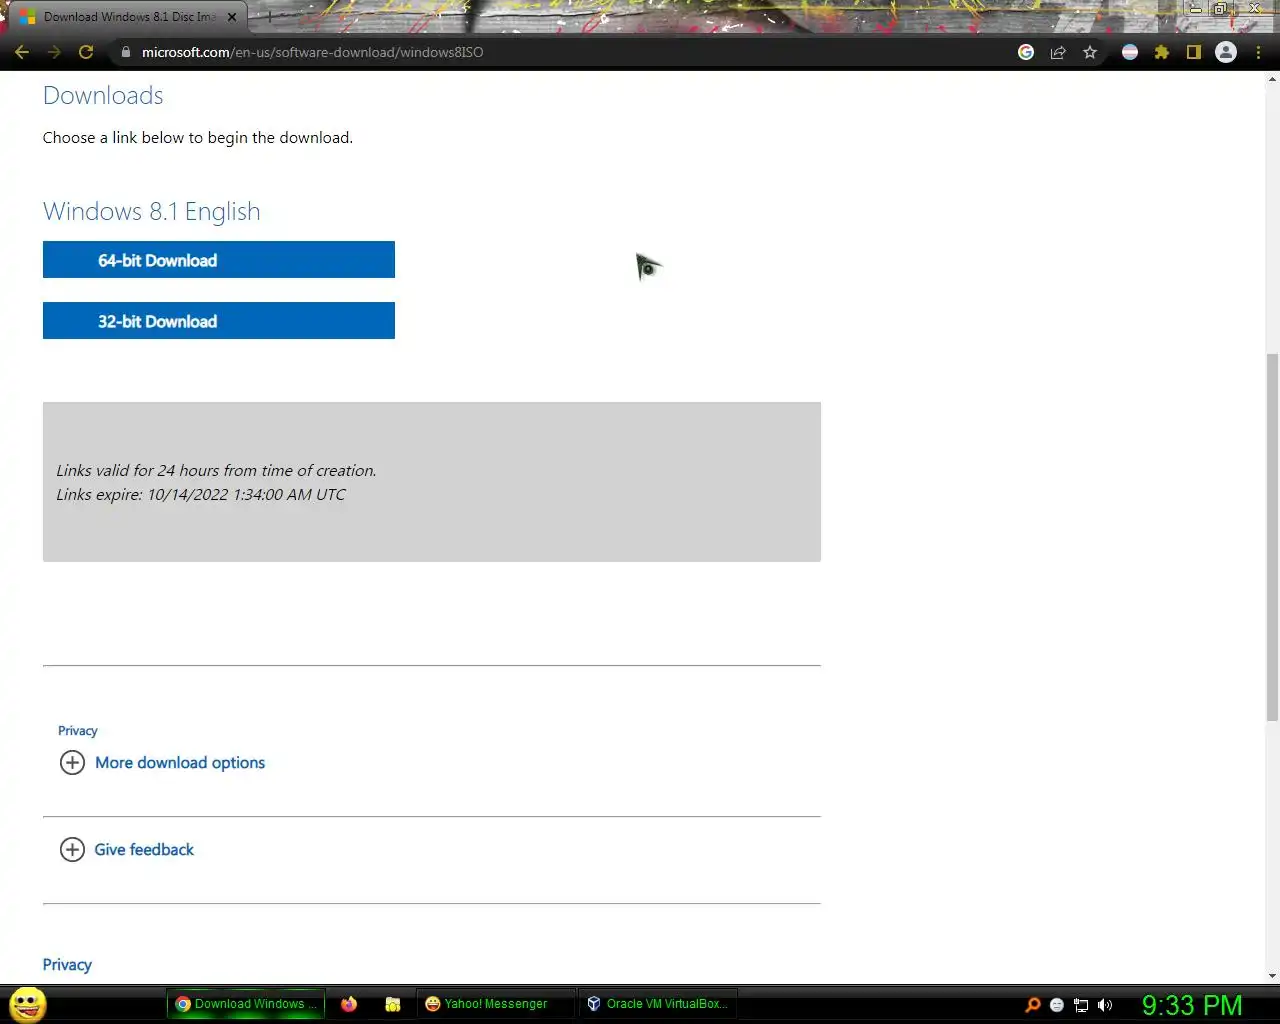Click the Google icon in address bar
Image resolution: width=1280 pixels, height=1024 pixels.
[1026, 52]
